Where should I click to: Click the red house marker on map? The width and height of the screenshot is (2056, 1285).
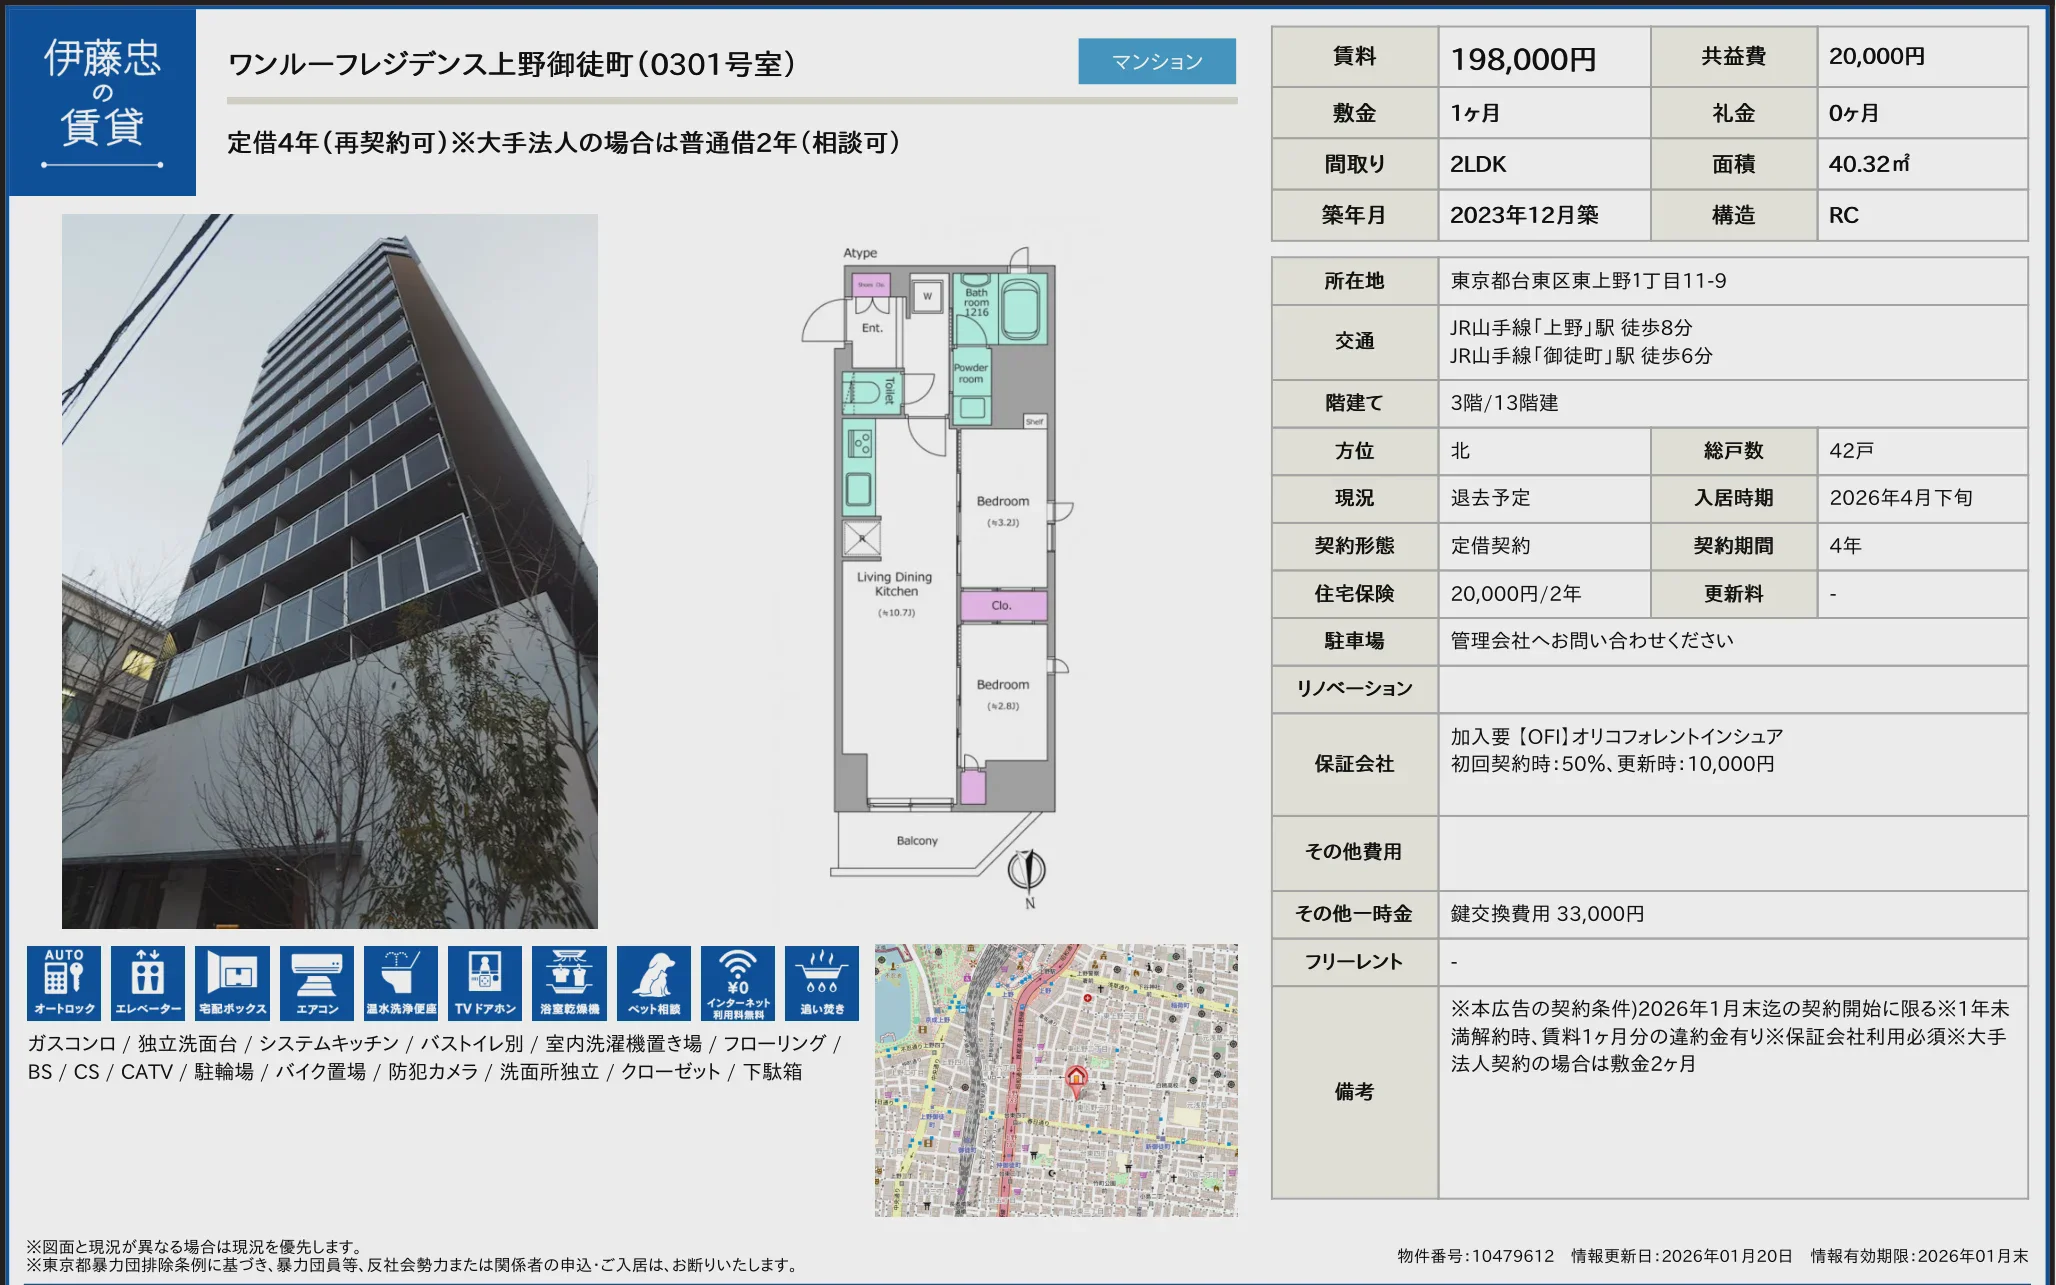click(1076, 1079)
